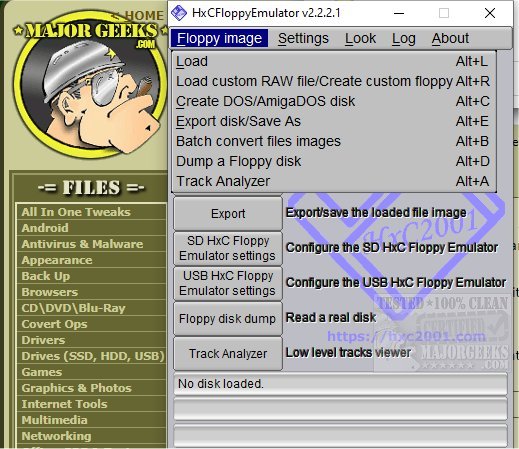Screen dimensions: 519x449
Task: Open the Floppy image menu
Action: (x=219, y=38)
